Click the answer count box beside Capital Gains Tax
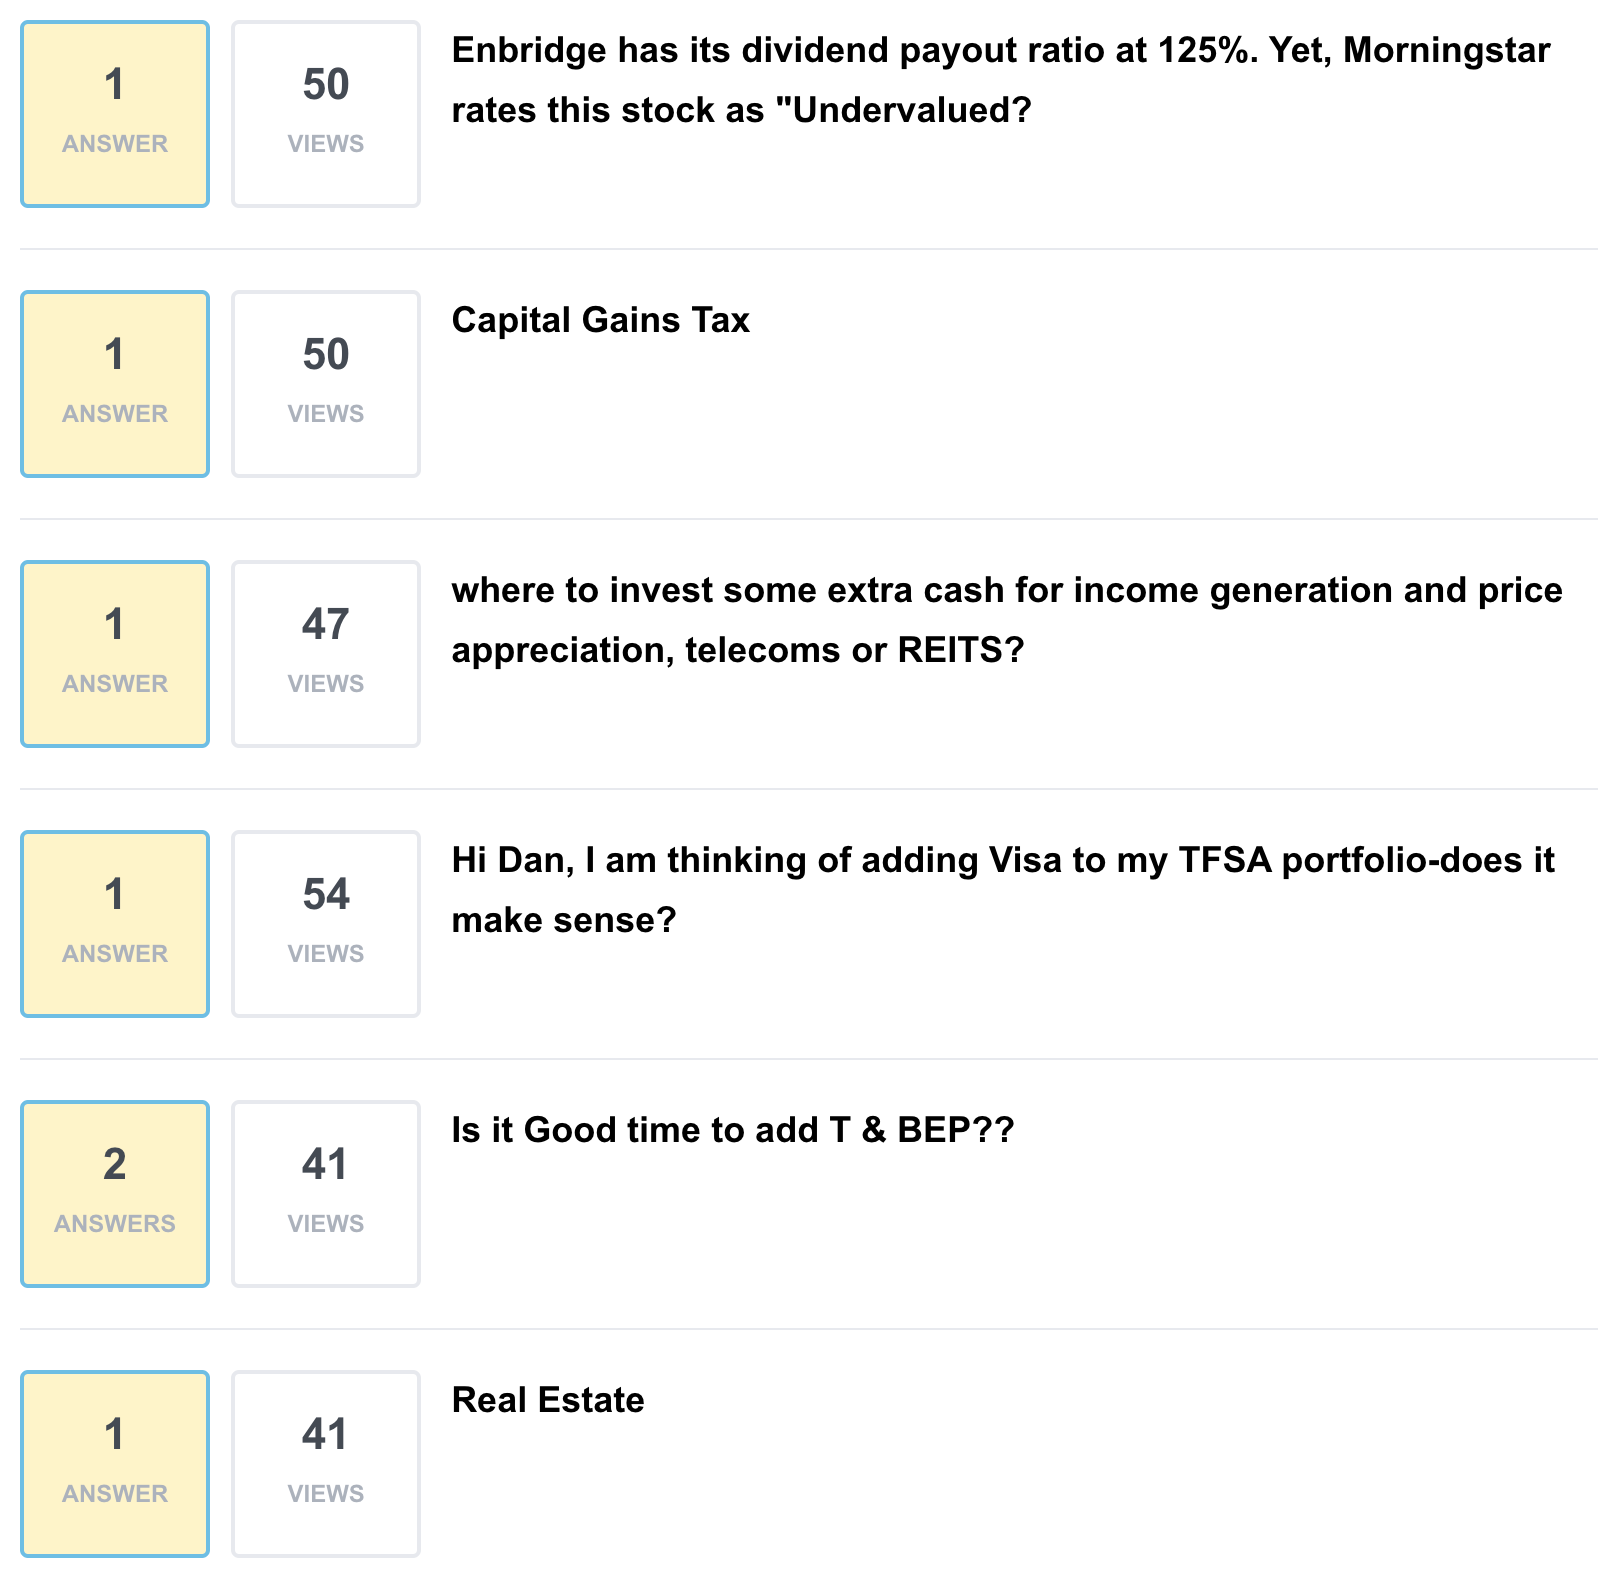Screen dimensions: 1598x1580 [115, 384]
